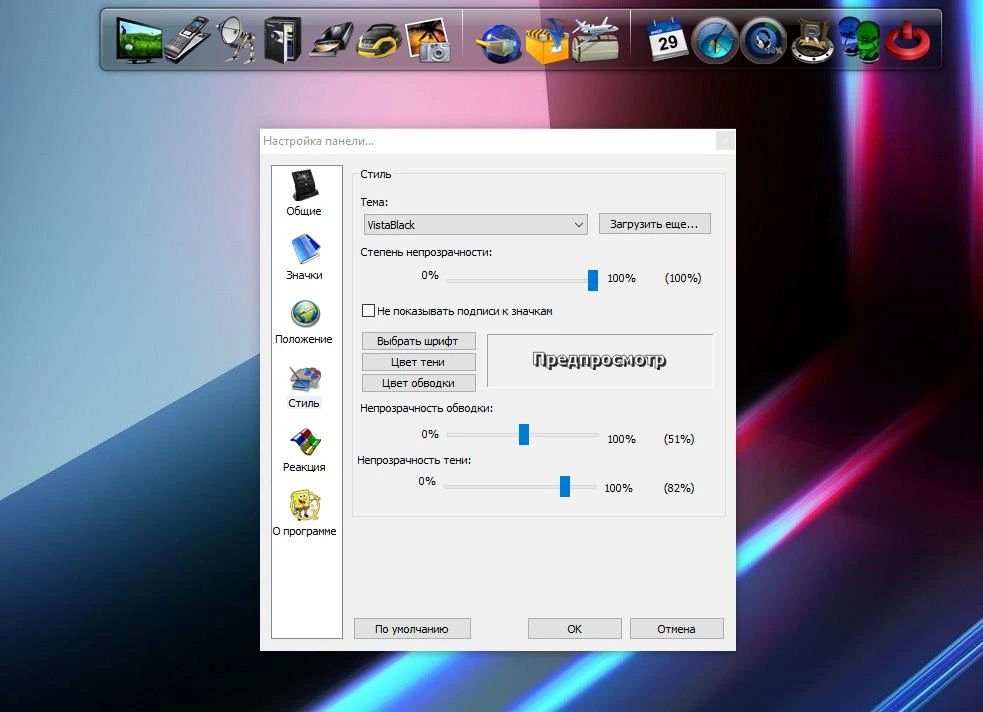
Task: Open the Положение section
Action: [304, 322]
